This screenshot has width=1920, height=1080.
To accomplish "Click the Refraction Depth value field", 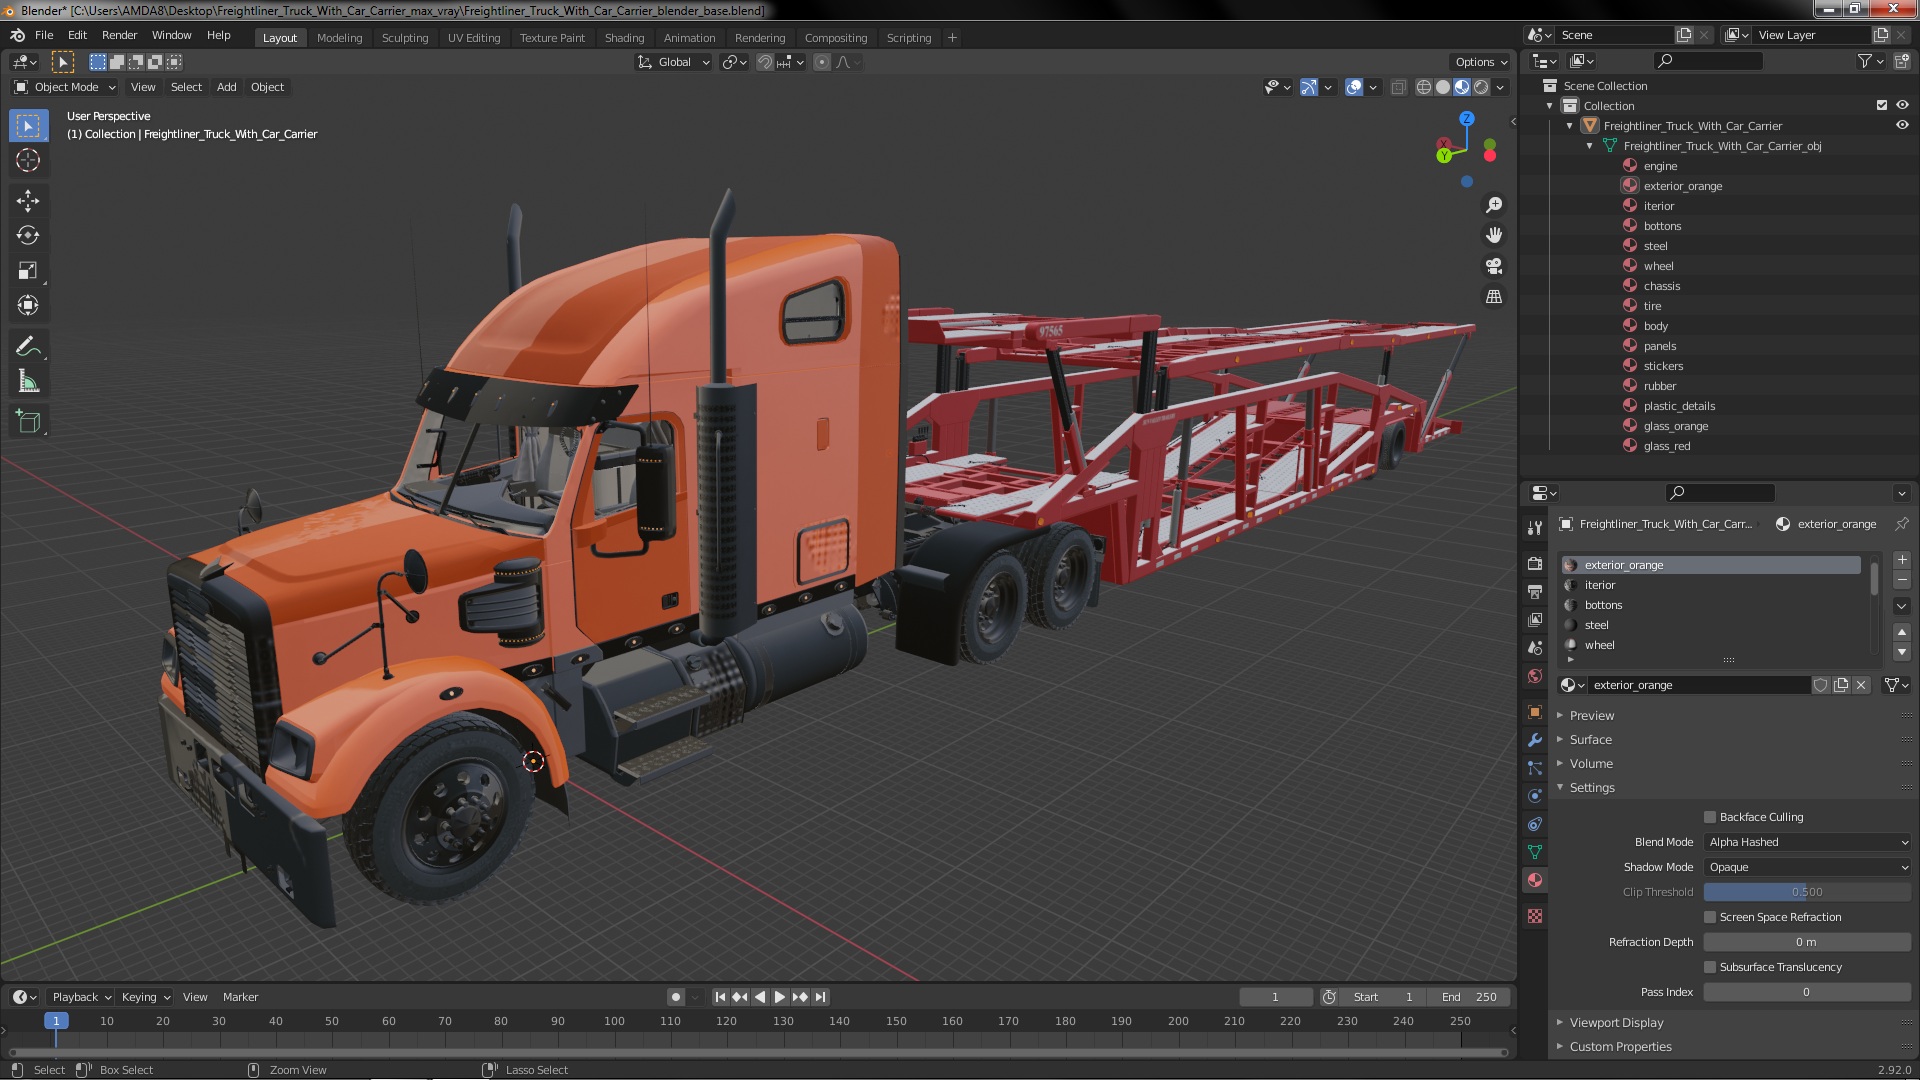I will click(x=1807, y=942).
